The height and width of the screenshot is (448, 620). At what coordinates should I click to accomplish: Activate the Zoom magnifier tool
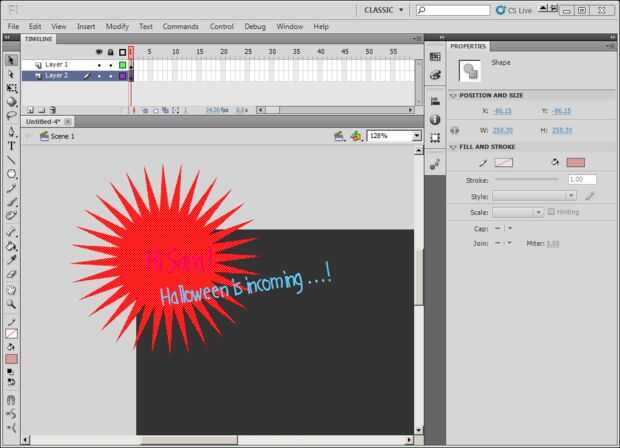click(11, 303)
